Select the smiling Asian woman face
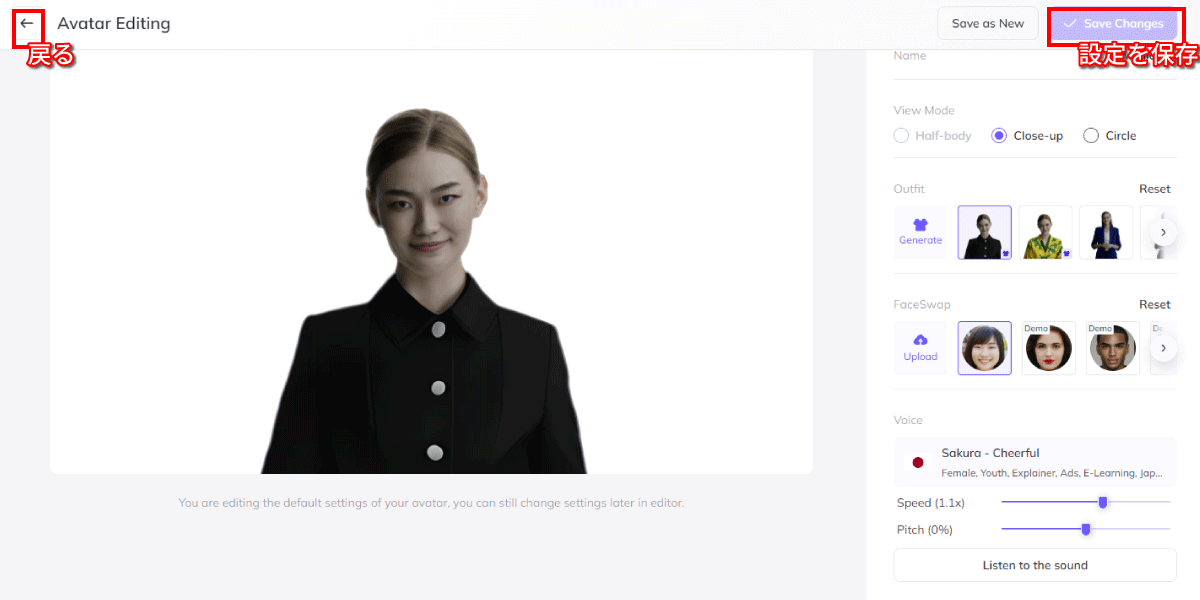This screenshot has width=1200, height=600. [x=985, y=348]
